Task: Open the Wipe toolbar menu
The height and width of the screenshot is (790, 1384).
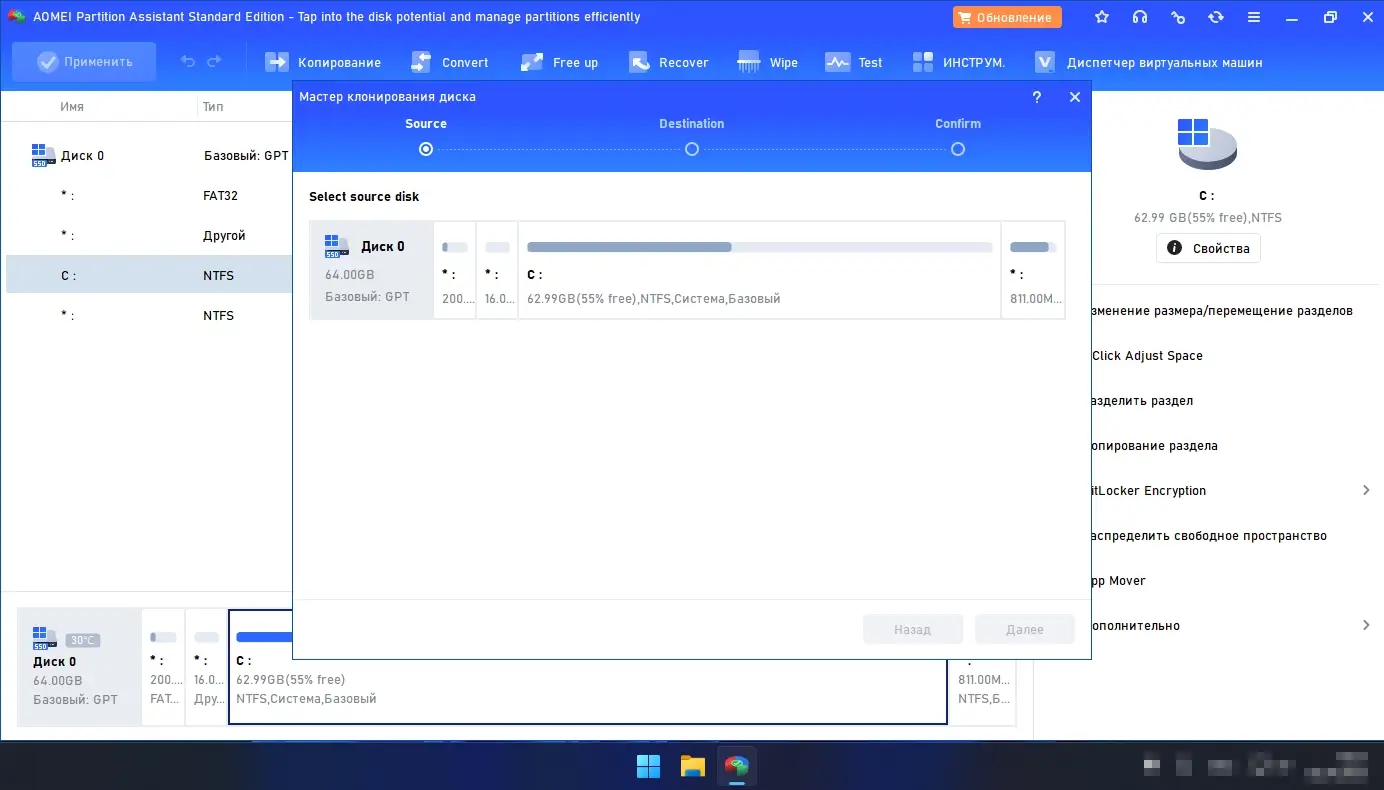Action: pyautogui.click(x=767, y=62)
